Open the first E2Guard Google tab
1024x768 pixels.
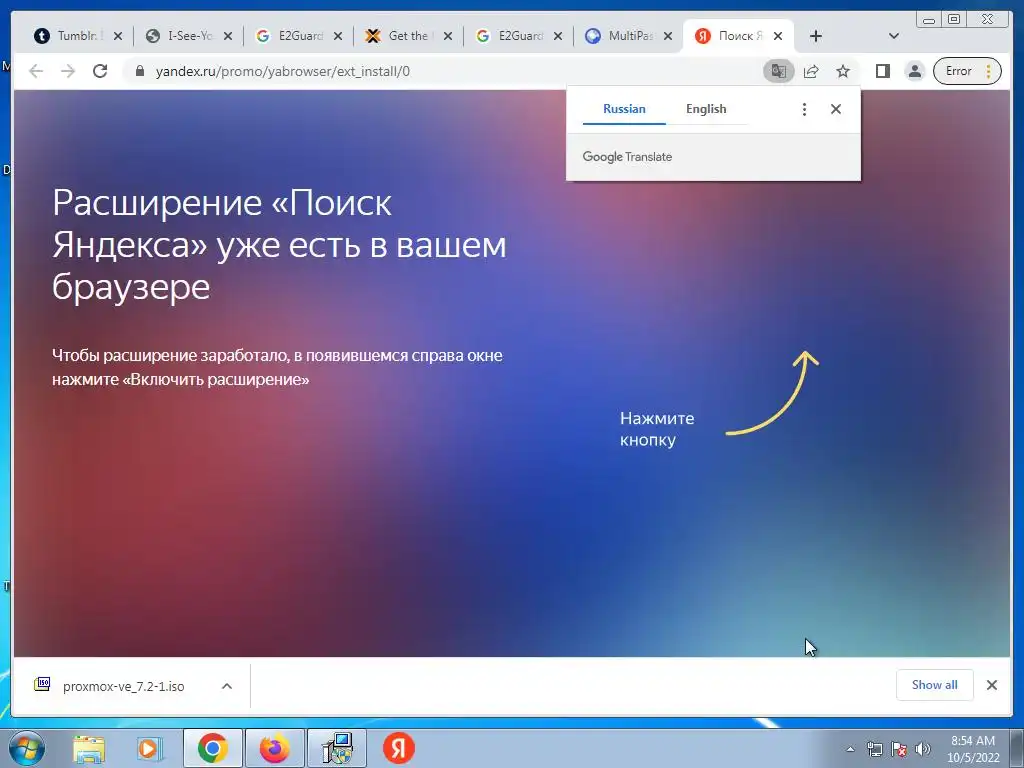[290, 36]
